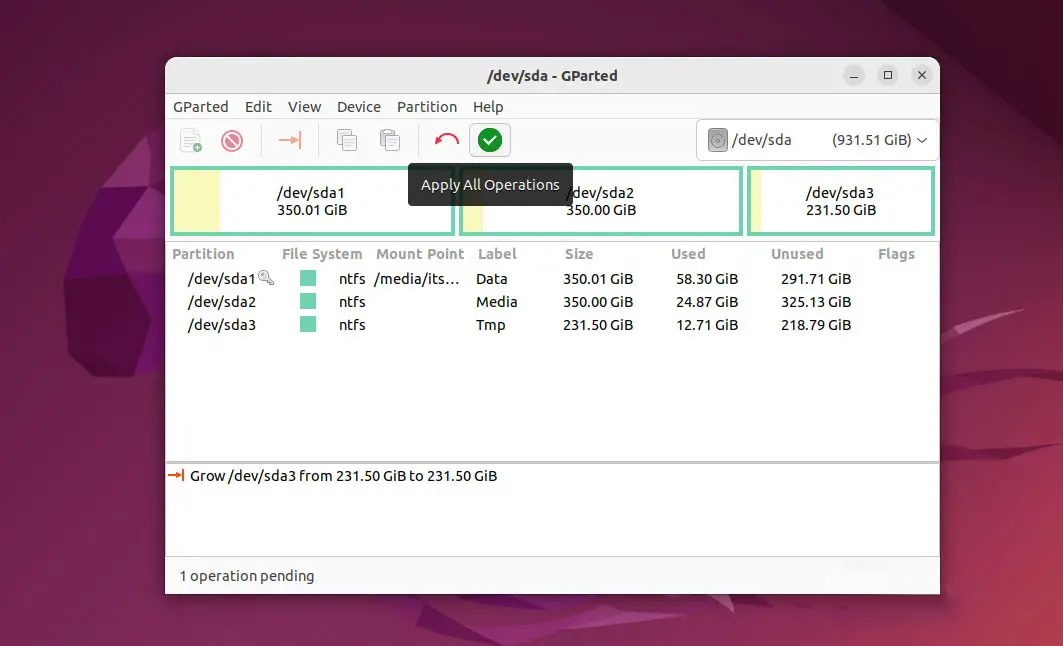Image resolution: width=1063 pixels, height=646 pixels.
Task: Open the View menu
Action: coord(304,107)
